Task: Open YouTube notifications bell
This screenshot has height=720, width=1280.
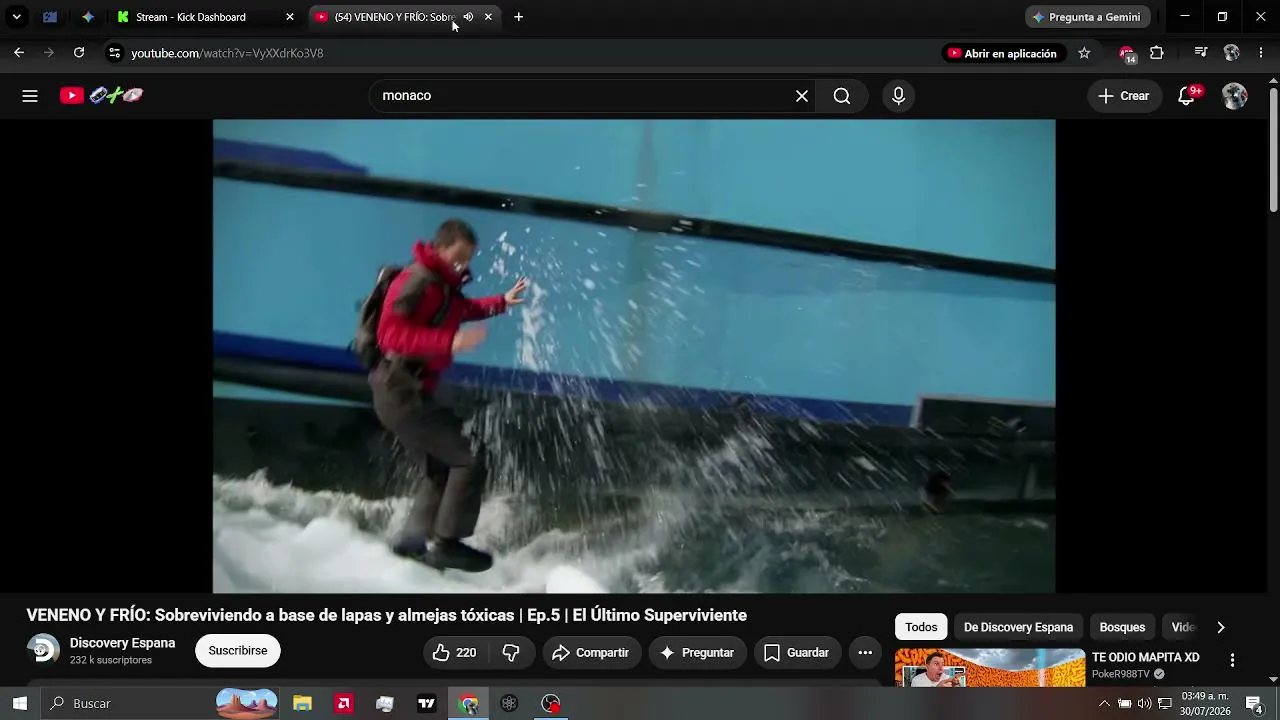Action: tap(1187, 96)
